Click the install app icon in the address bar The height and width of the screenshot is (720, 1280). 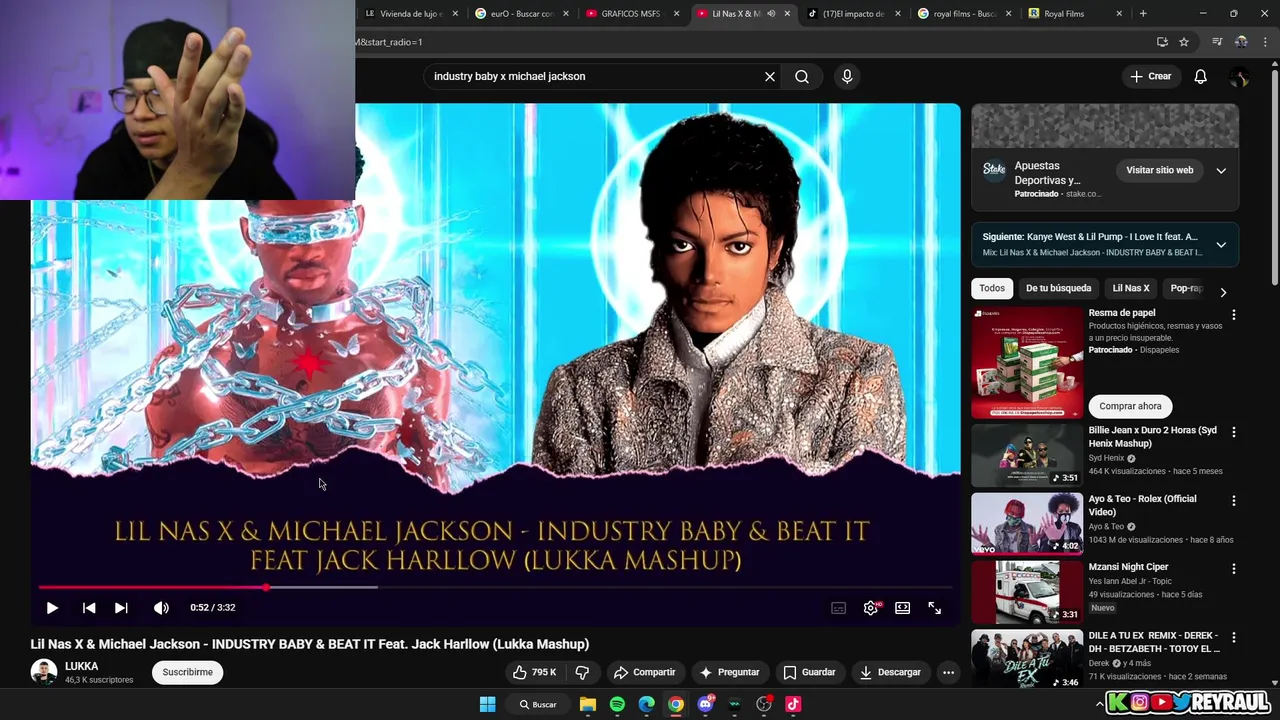point(1162,42)
